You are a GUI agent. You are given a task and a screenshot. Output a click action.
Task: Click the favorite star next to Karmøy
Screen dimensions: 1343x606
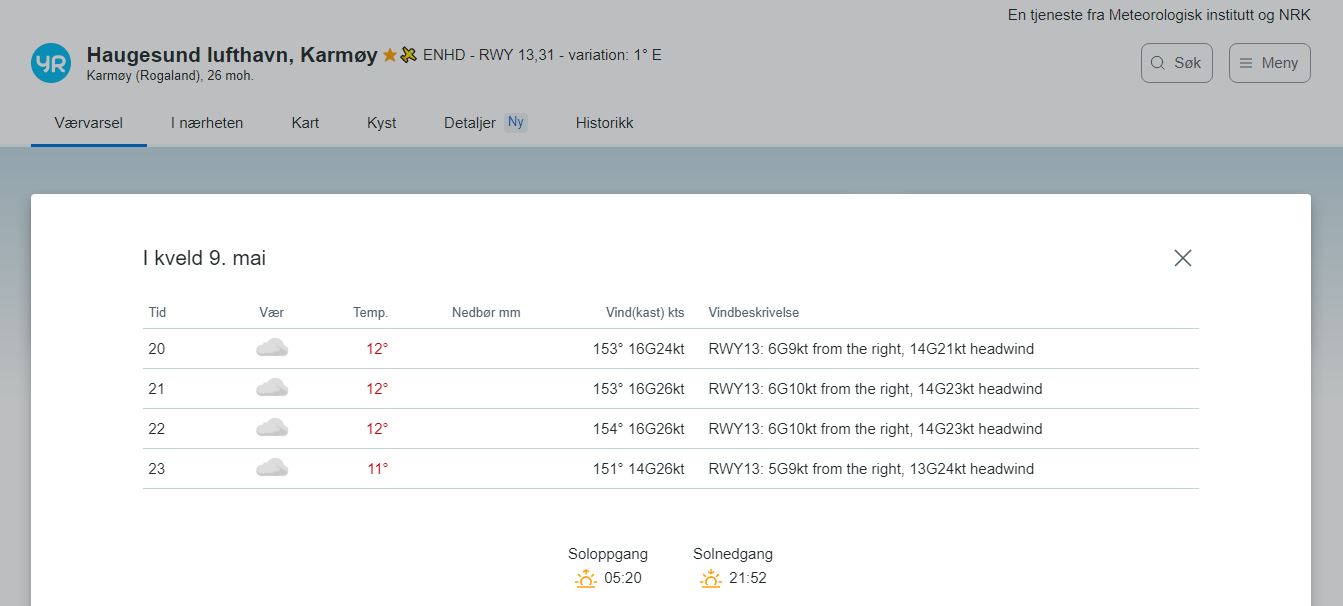click(x=390, y=55)
